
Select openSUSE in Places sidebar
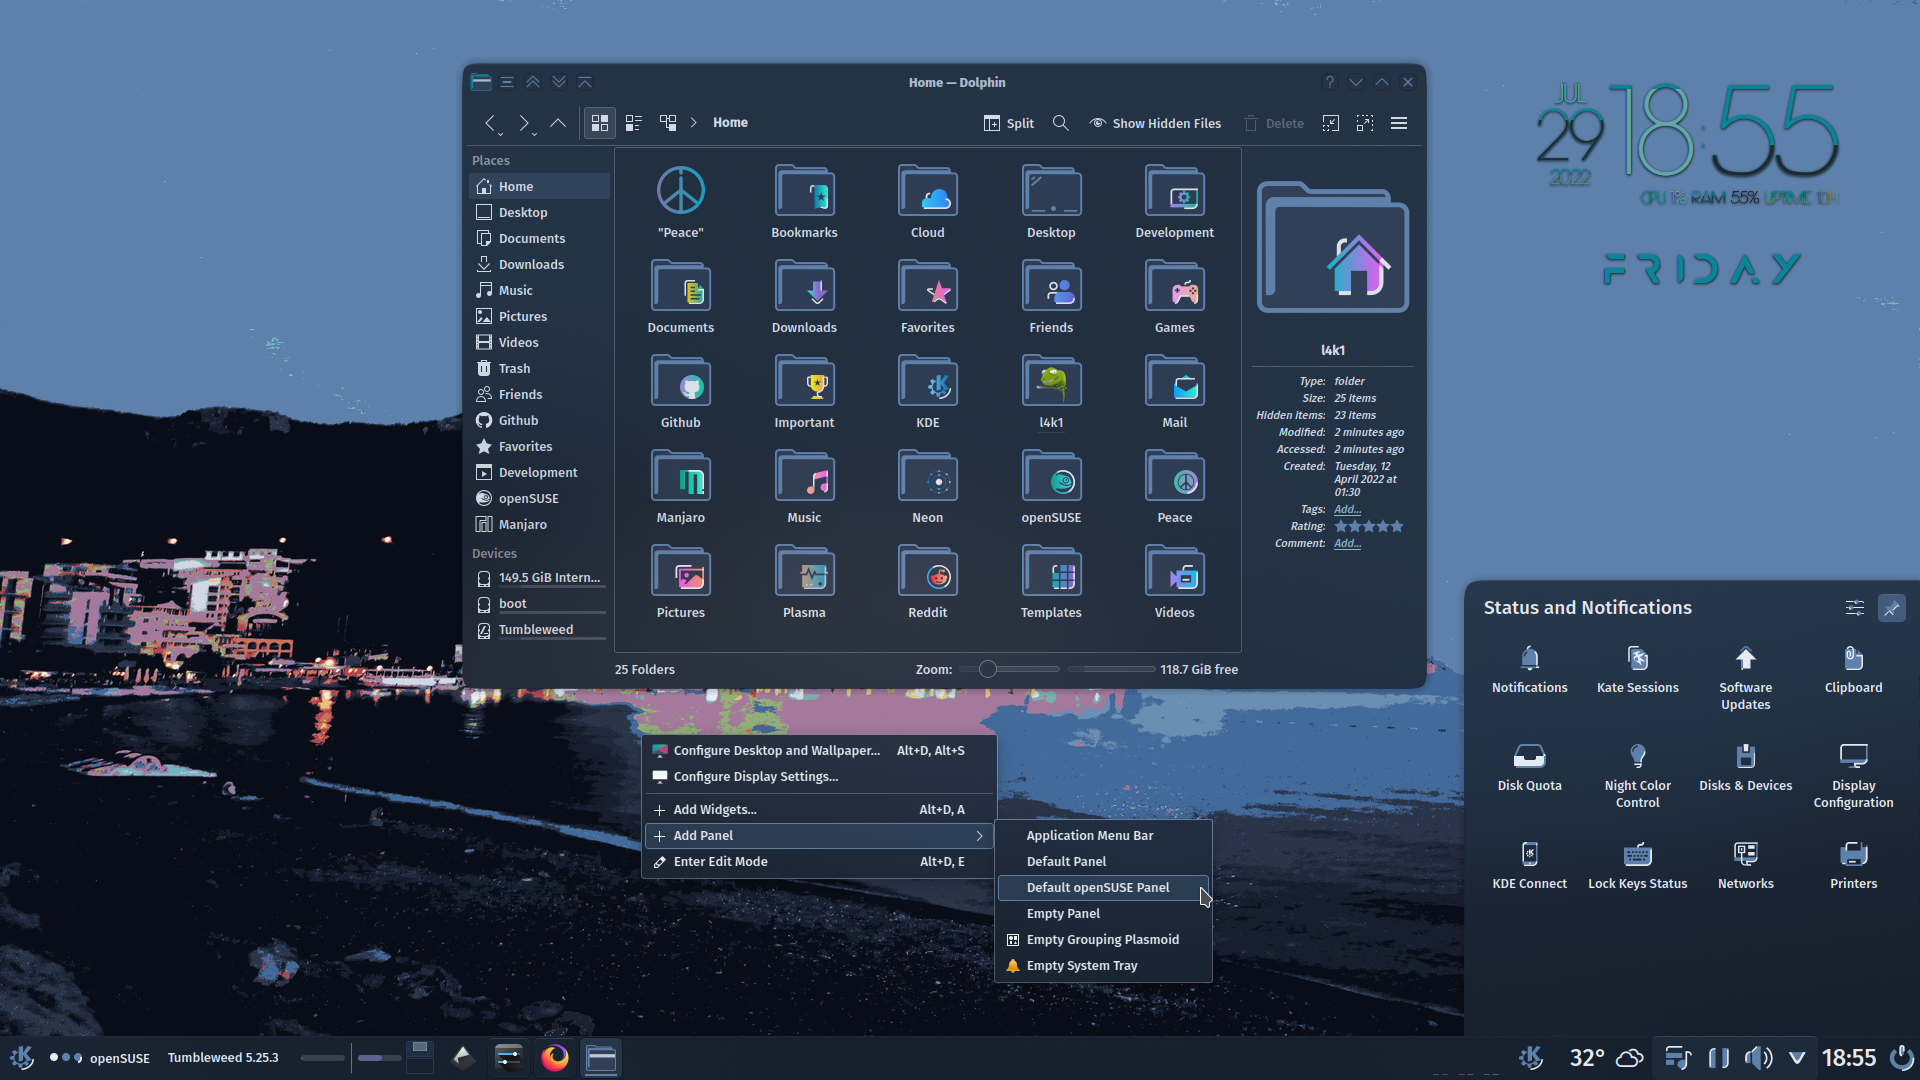(x=539, y=498)
